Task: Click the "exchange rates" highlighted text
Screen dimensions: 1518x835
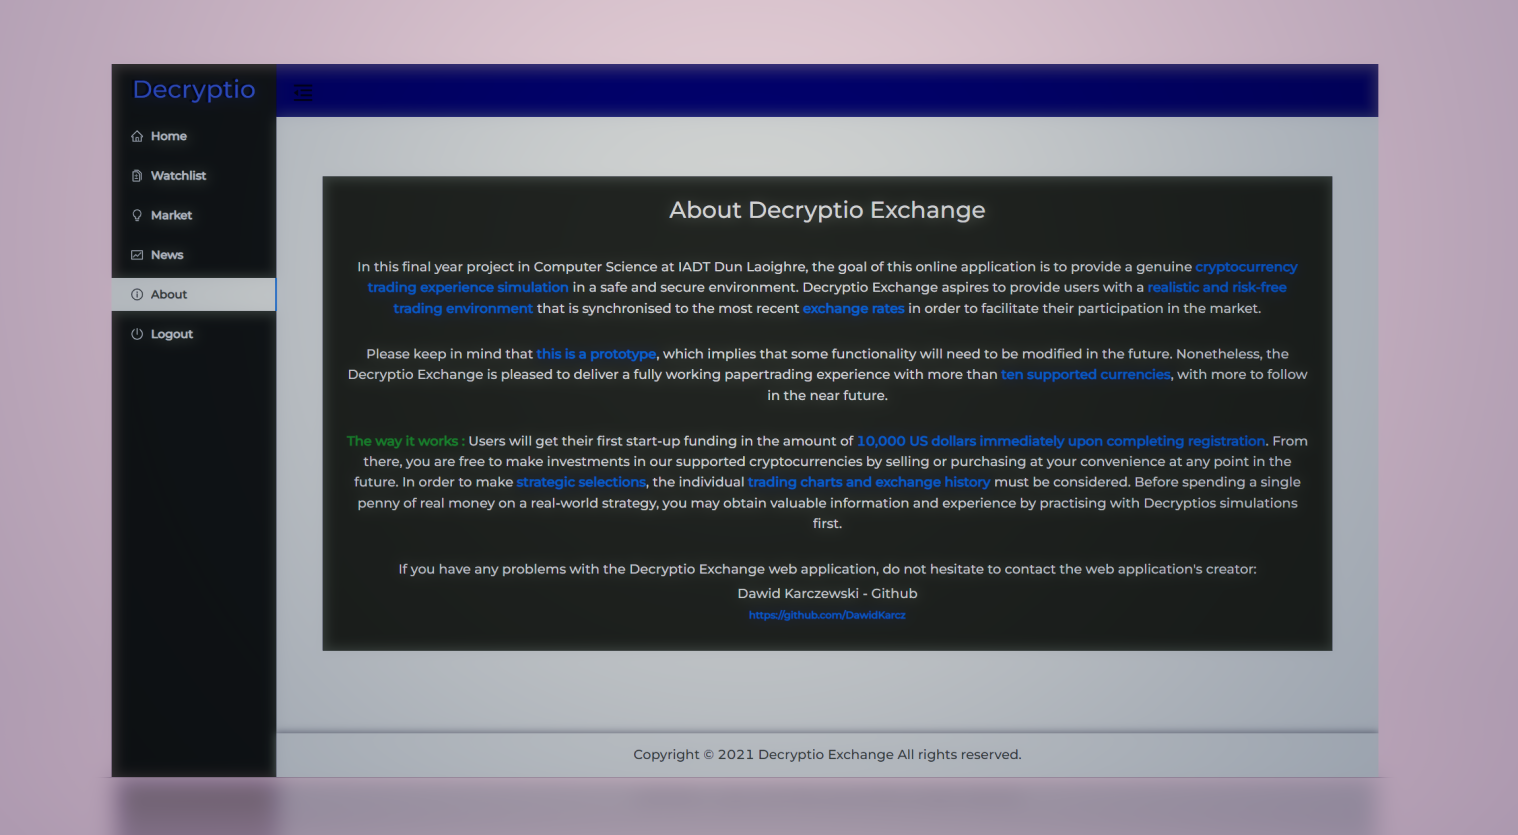Action: [x=853, y=308]
